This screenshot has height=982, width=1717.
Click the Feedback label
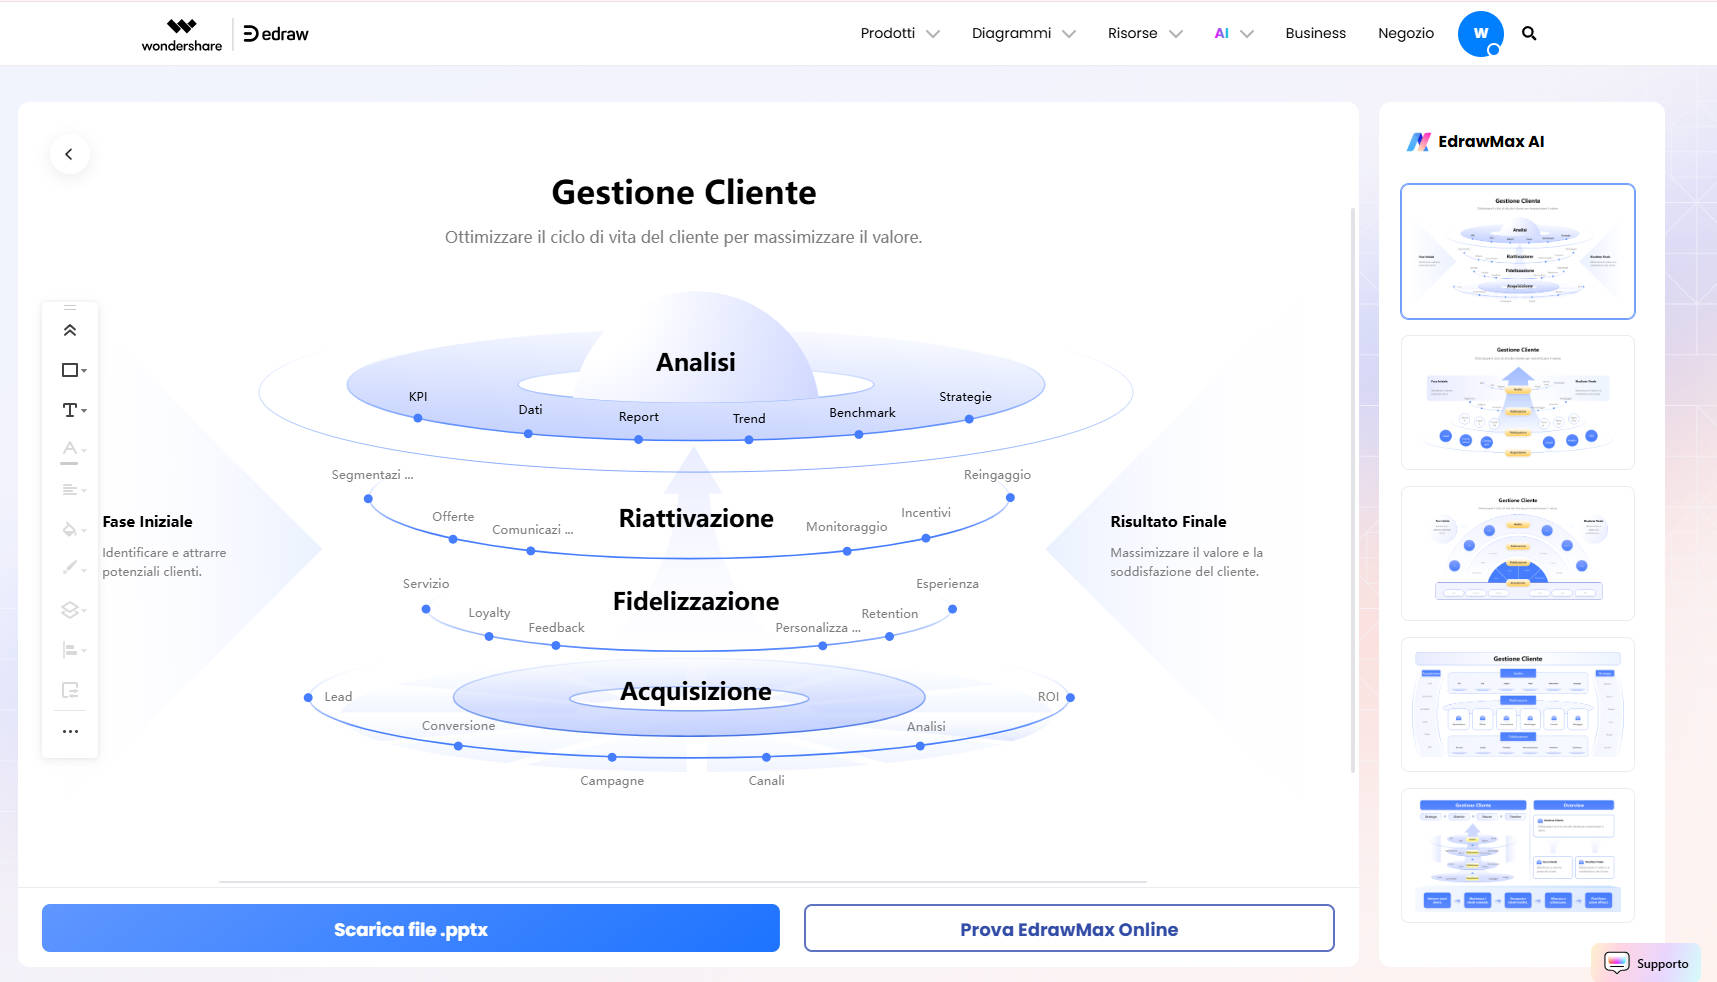coord(556,628)
